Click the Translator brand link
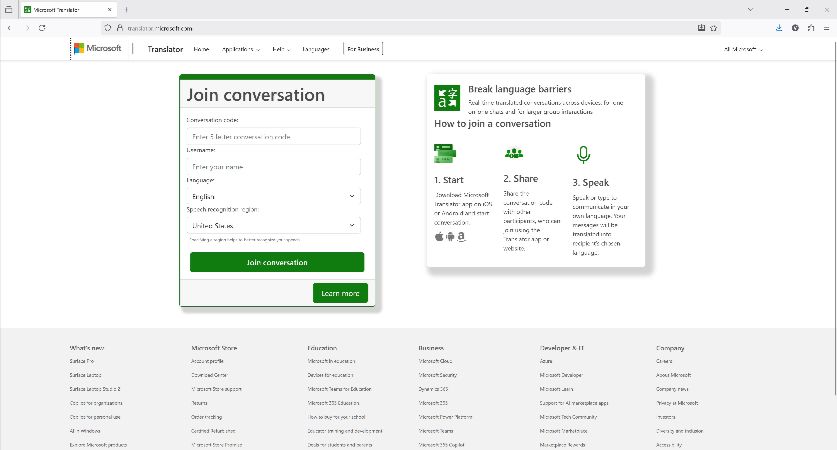The height and width of the screenshot is (450, 837). point(165,49)
